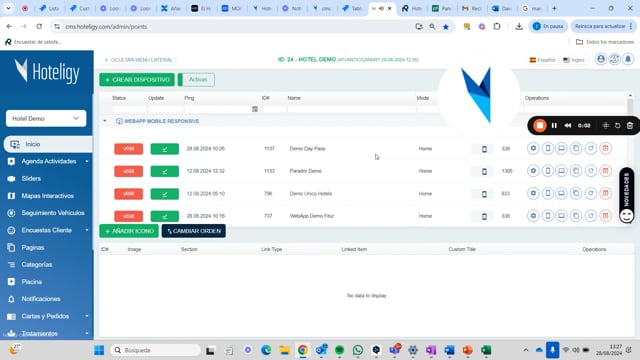Open Windows Start menu
The width and height of the screenshot is (640, 360).
coord(99,350)
